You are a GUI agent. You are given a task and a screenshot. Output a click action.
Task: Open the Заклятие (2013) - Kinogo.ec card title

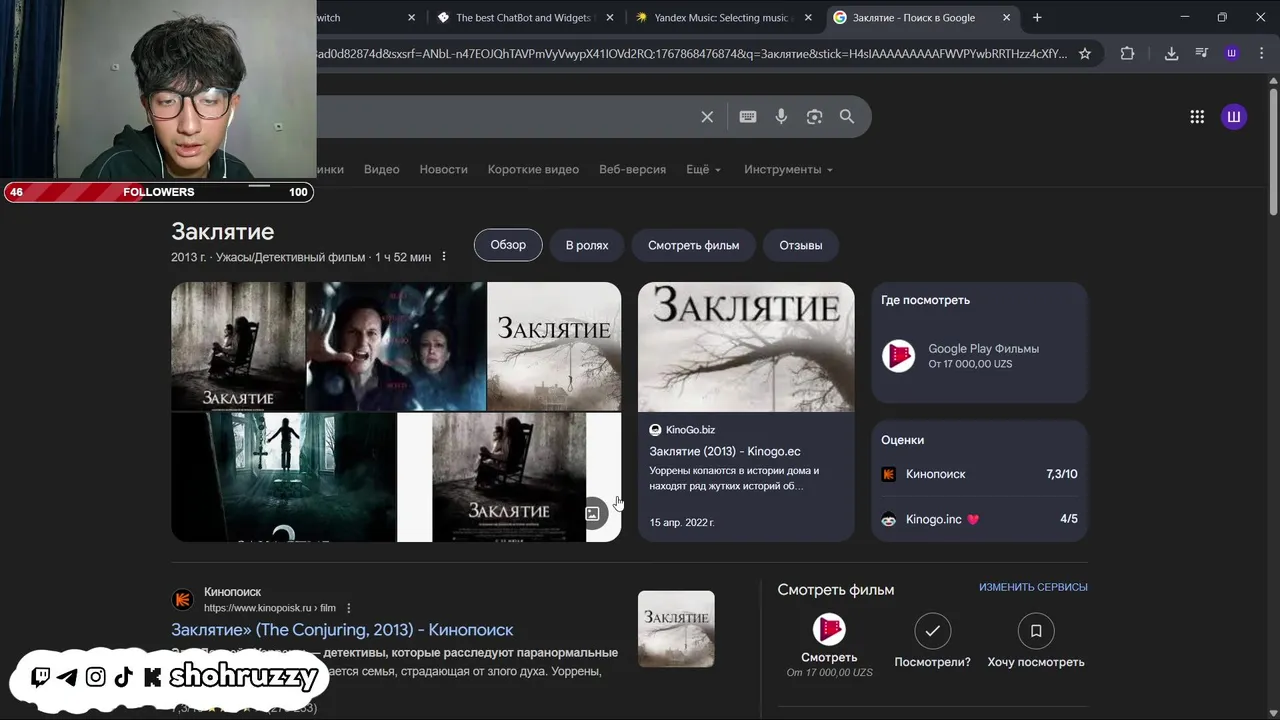(x=725, y=451)
